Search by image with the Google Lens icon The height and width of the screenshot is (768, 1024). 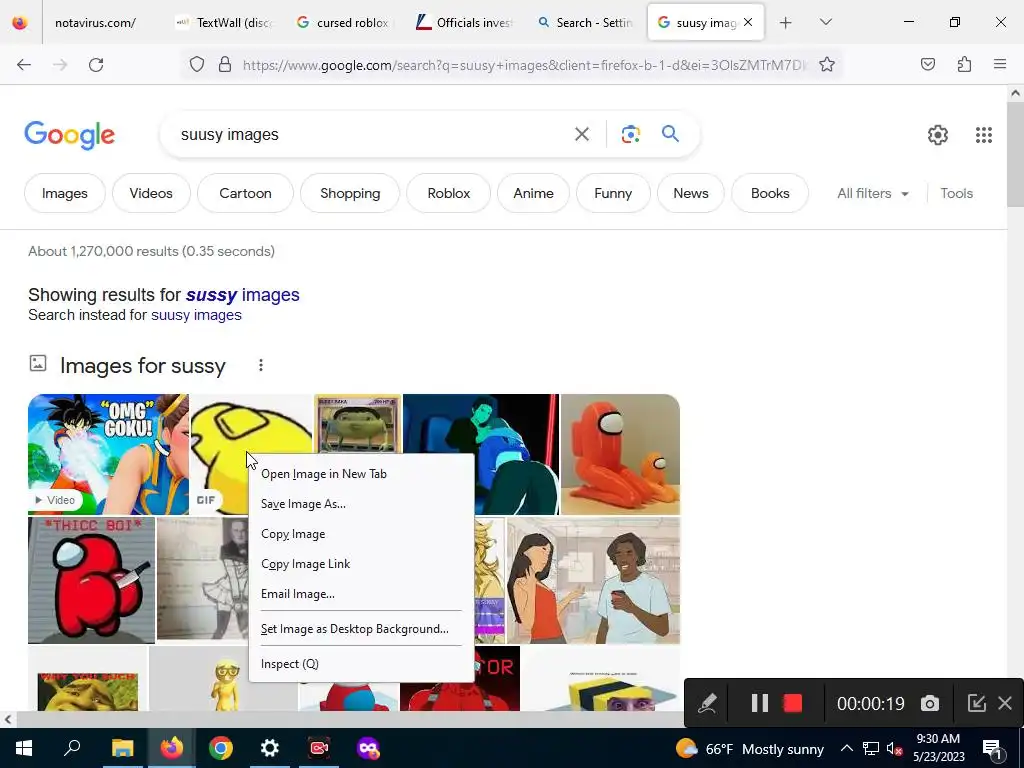pos(630,135)
